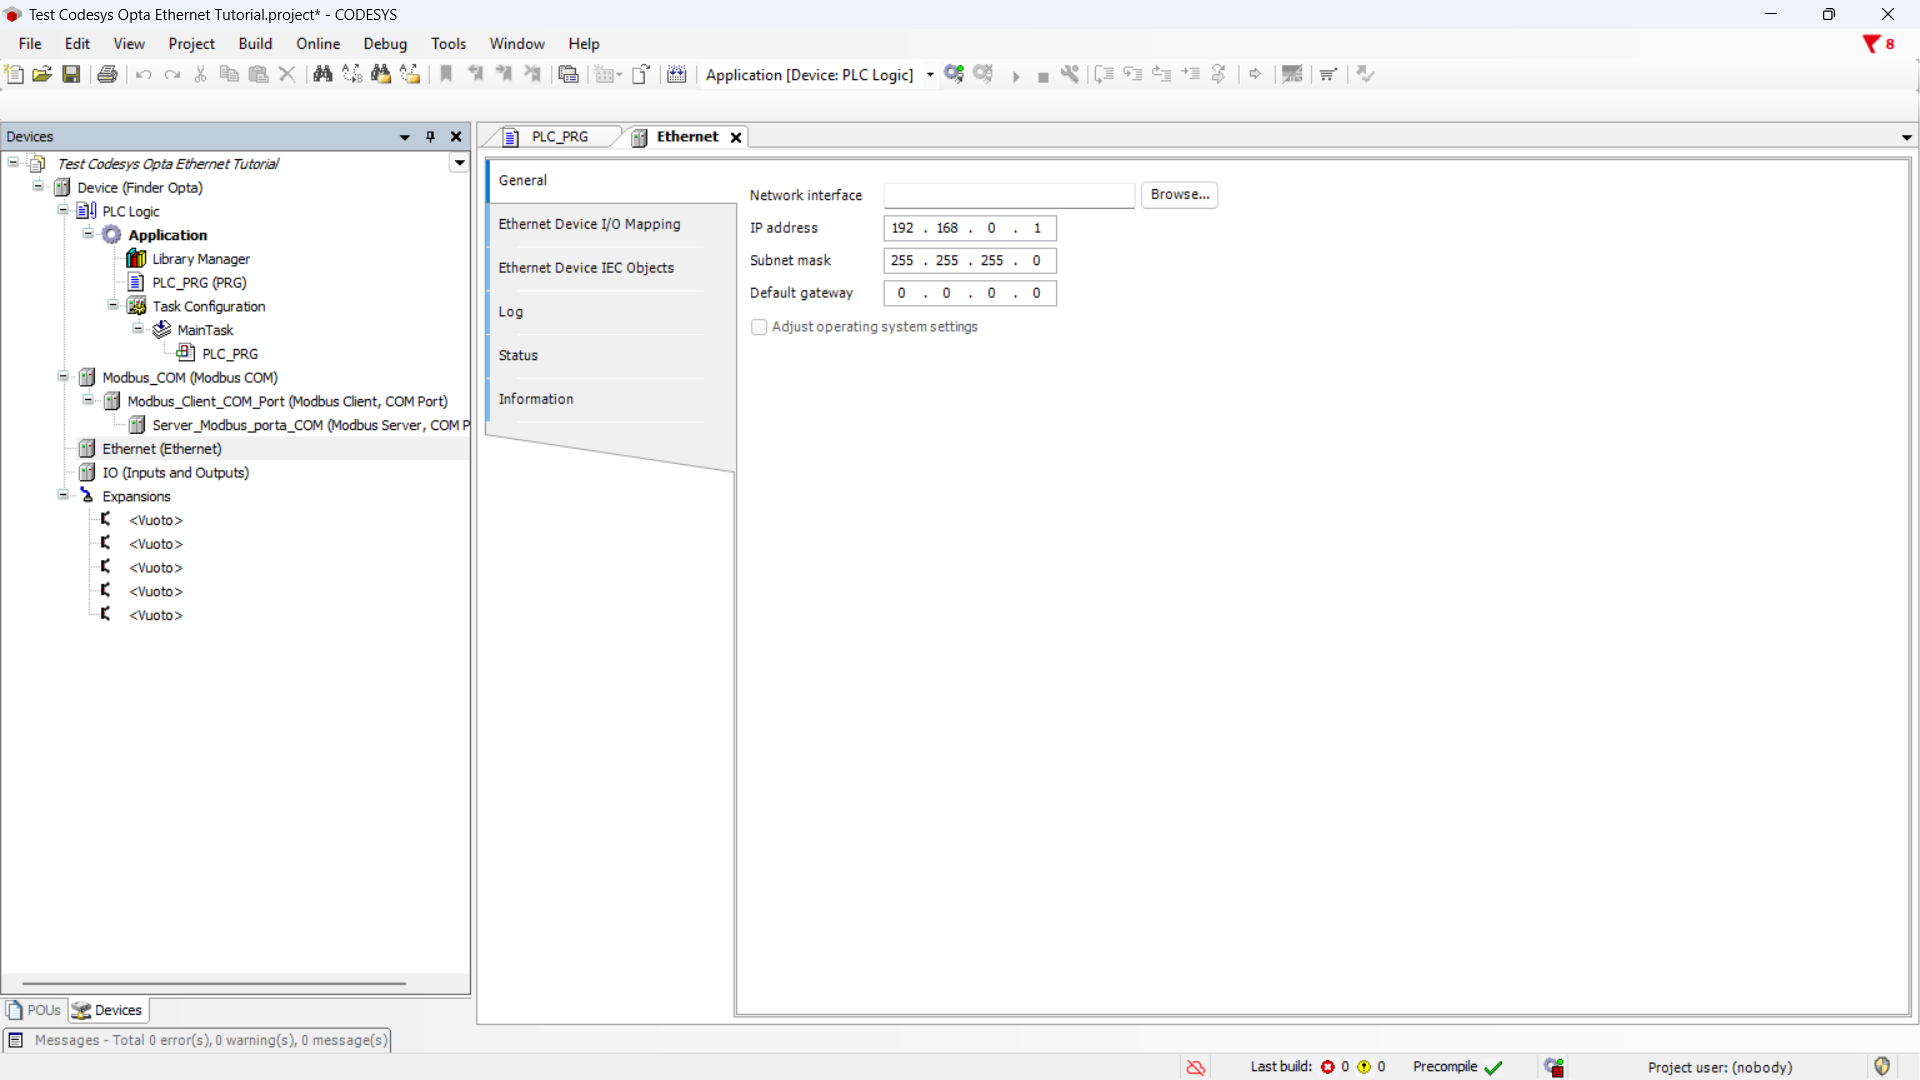
Task: Enable Adjust operating system settings checkbox
Action: click(759, 327)
